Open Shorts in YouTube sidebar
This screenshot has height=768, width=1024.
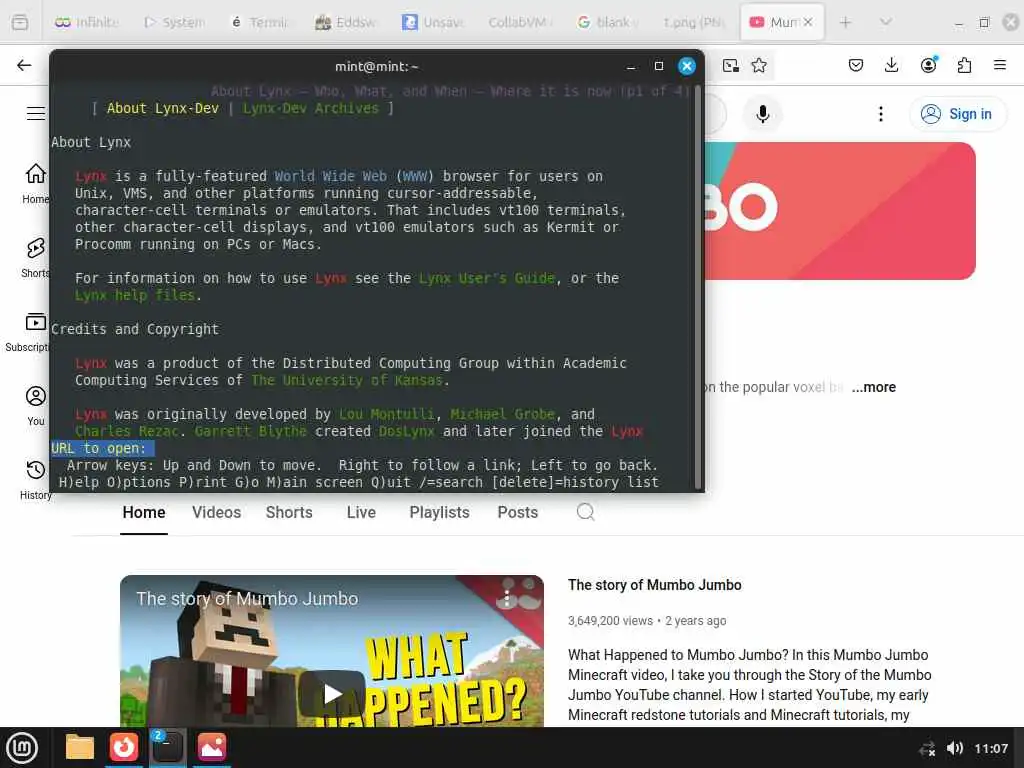pos(35,257)
